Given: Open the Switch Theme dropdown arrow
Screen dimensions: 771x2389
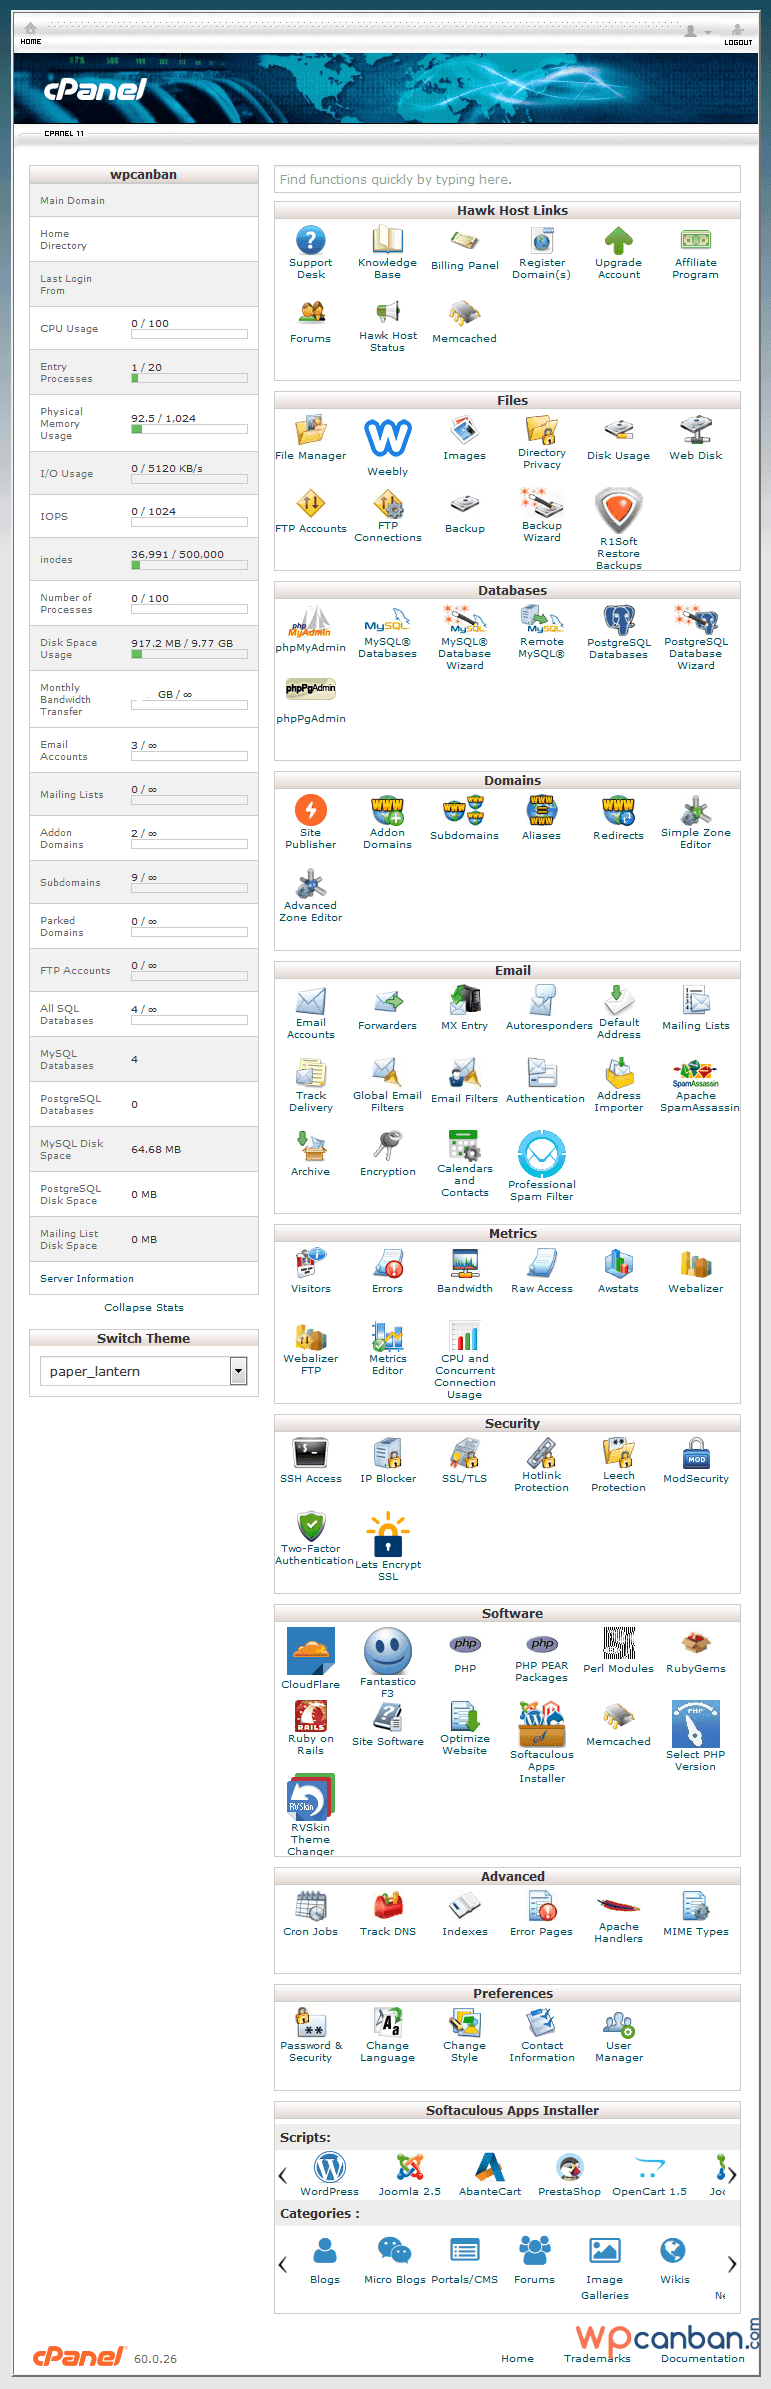Looking at the screenshot, I should [x=238, y=1371].
